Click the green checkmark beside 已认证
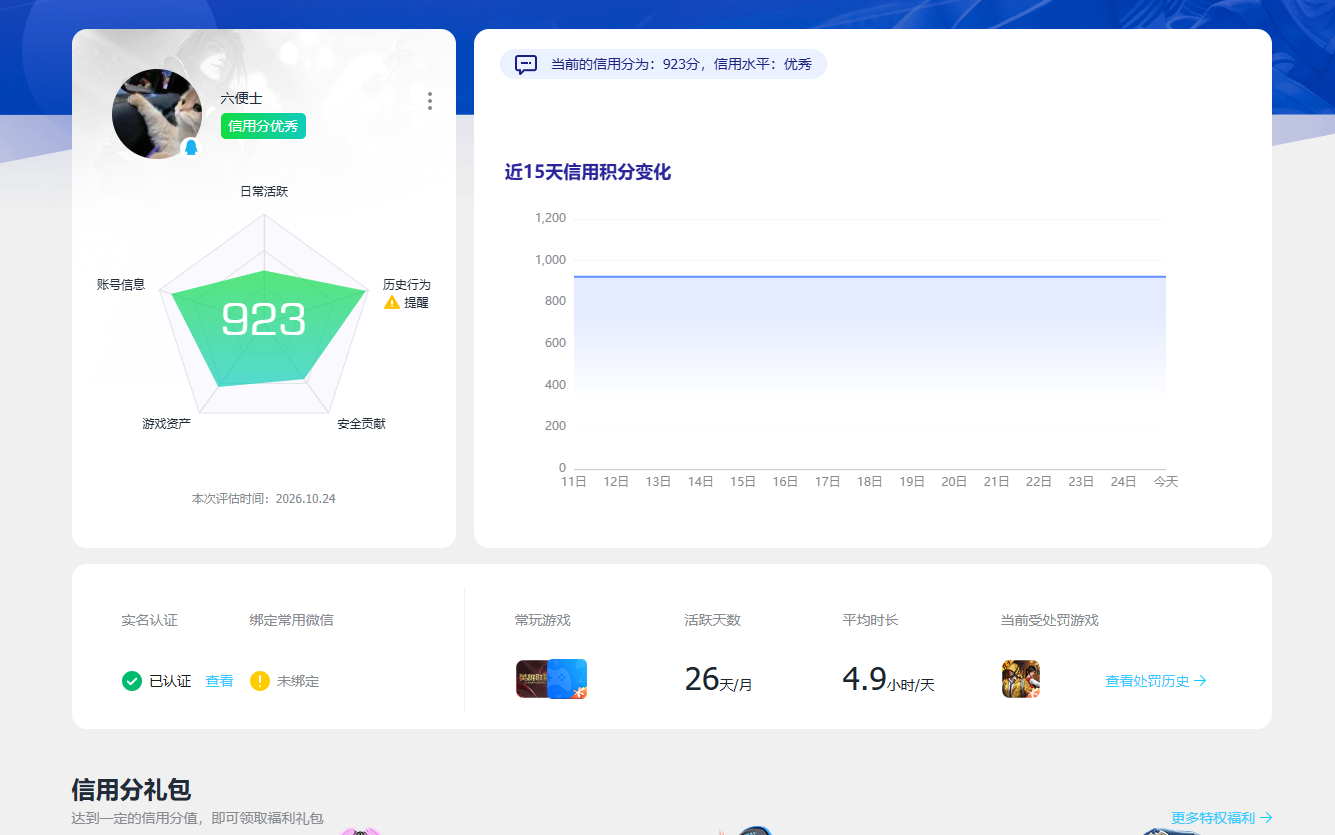Screen dimensions: 1335x835 pos(132,681)
